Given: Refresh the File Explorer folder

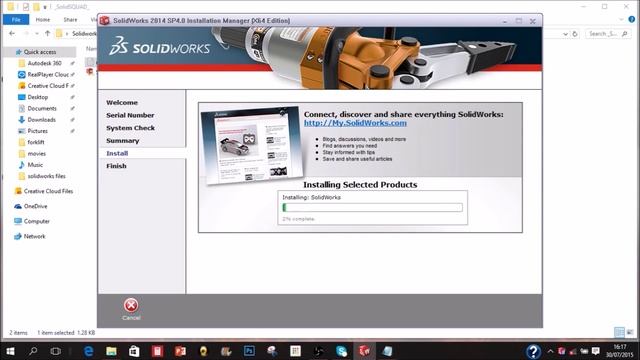Looking at the screenshot, I should point(575,34).
